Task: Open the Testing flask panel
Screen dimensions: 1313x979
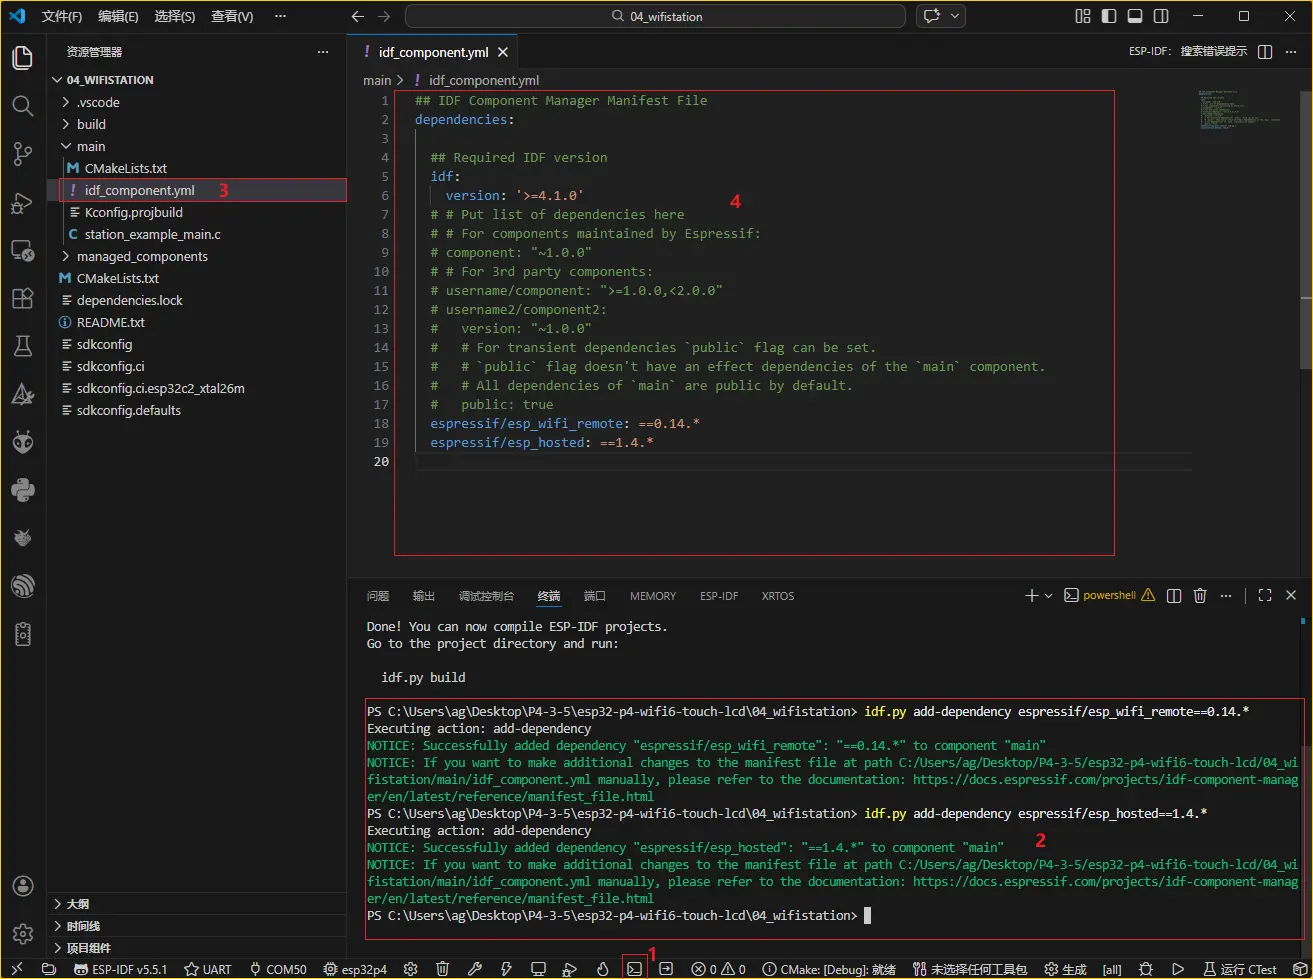Action: 22,346
